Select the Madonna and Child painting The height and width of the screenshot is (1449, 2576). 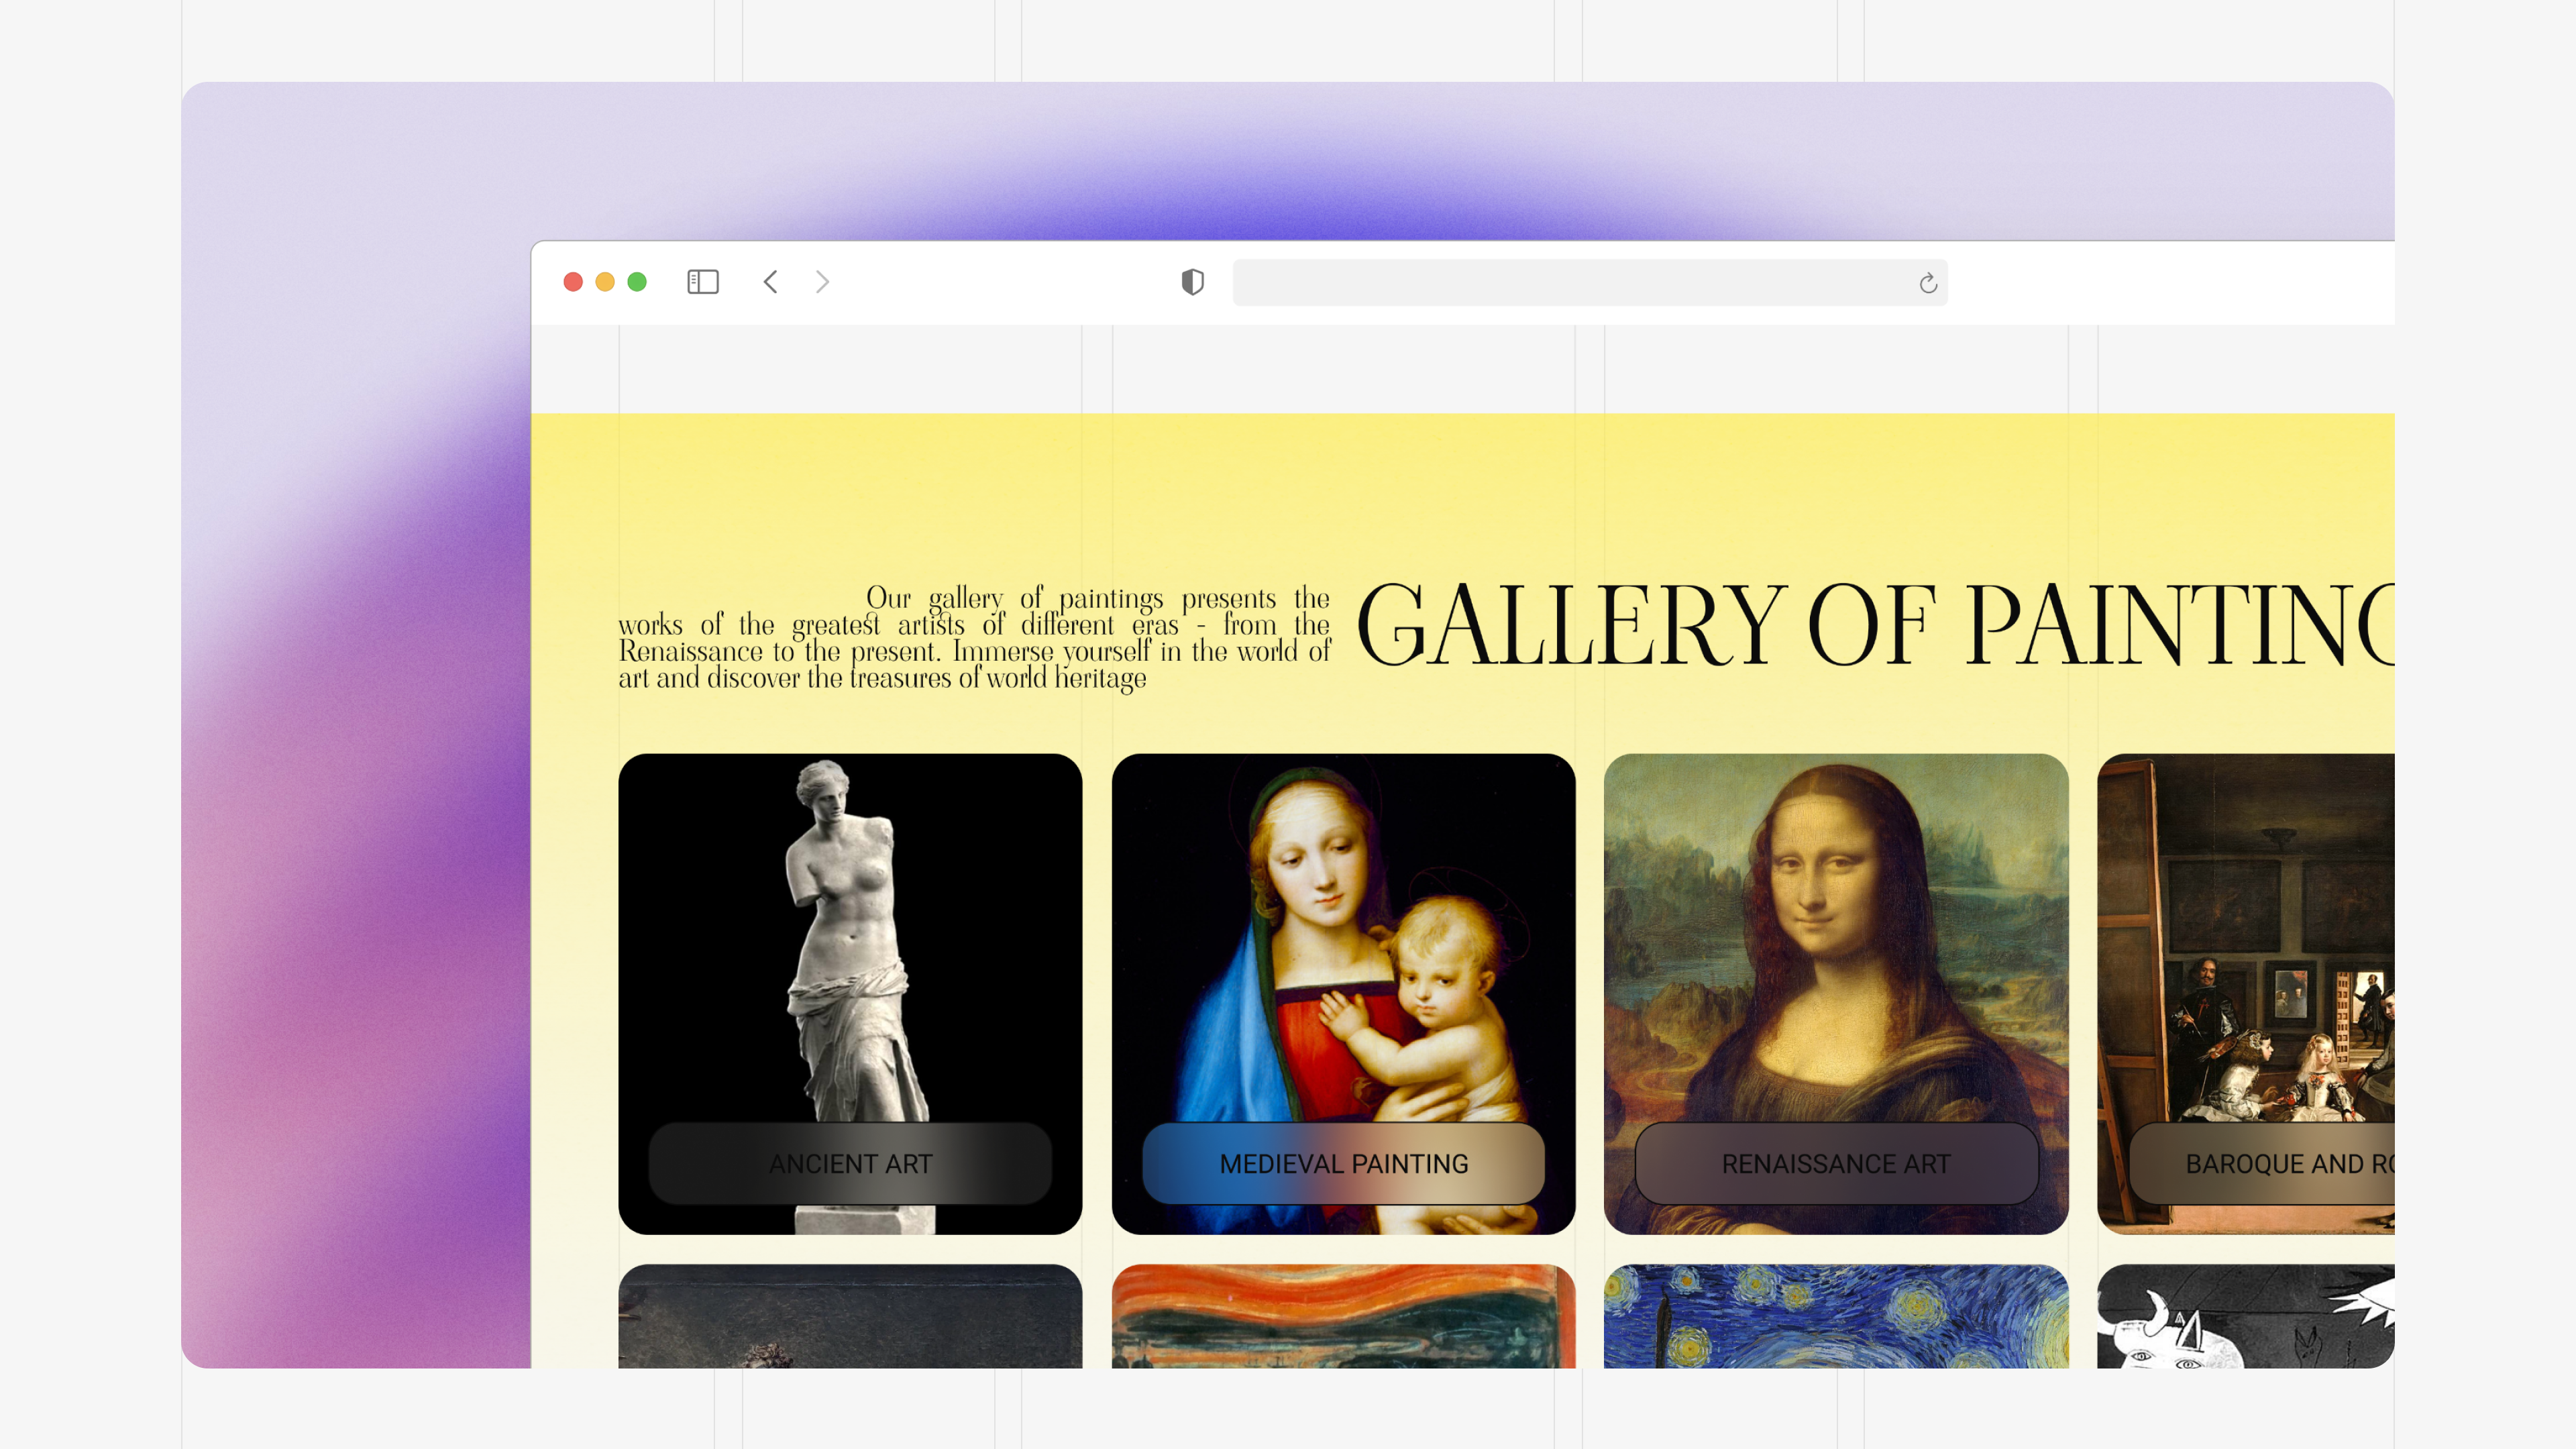1344,940
